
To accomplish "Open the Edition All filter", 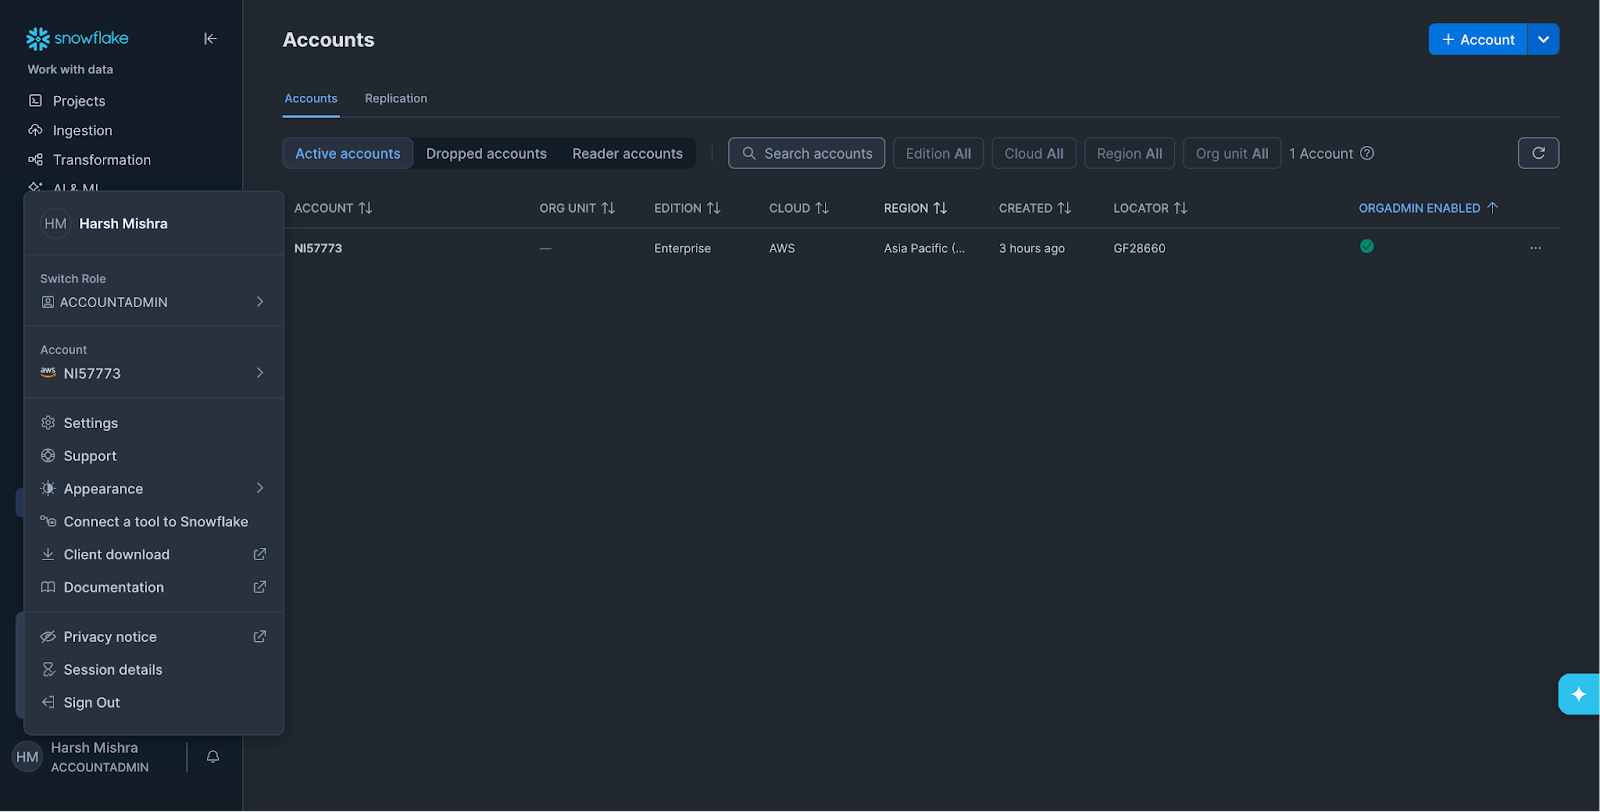I will 938,153.
